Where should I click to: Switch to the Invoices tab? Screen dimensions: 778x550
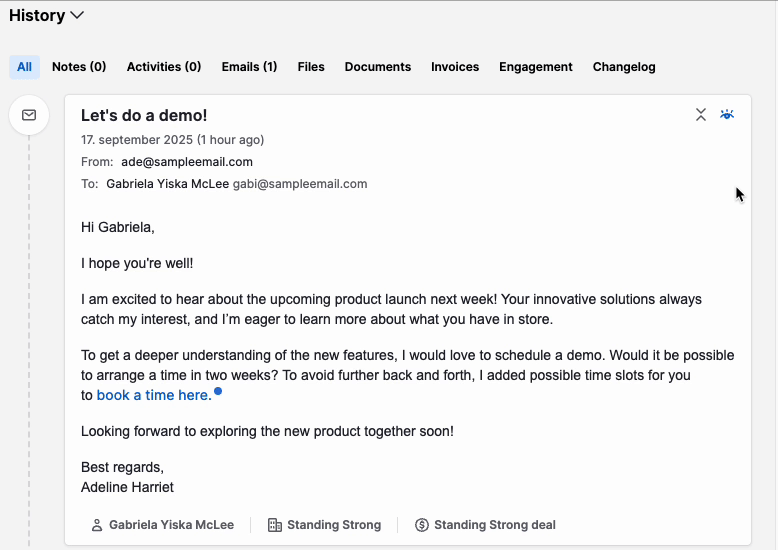[455, 67]
